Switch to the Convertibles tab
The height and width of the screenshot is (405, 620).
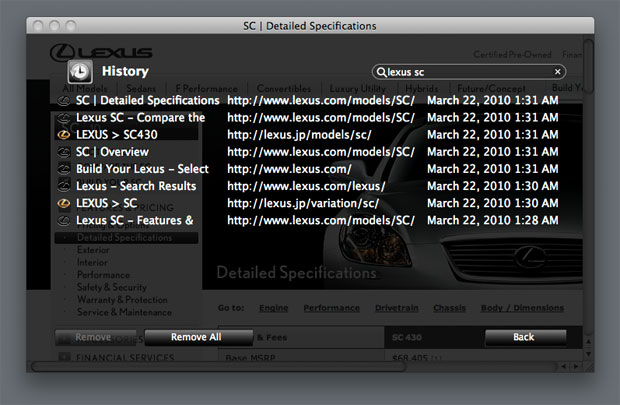[x=283, y=89]
